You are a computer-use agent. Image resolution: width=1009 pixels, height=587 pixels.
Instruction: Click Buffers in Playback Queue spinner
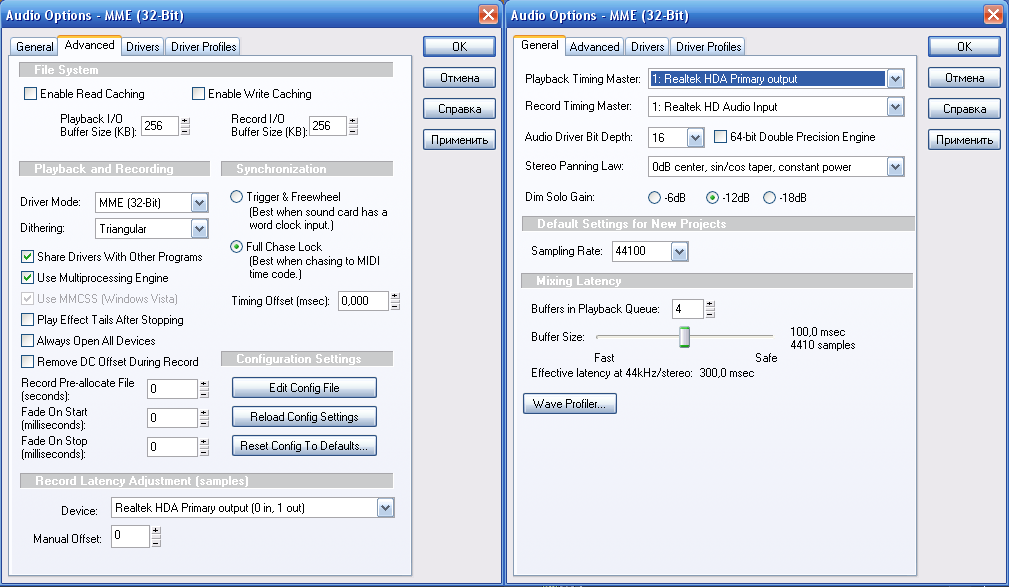(x=710, y=310)
